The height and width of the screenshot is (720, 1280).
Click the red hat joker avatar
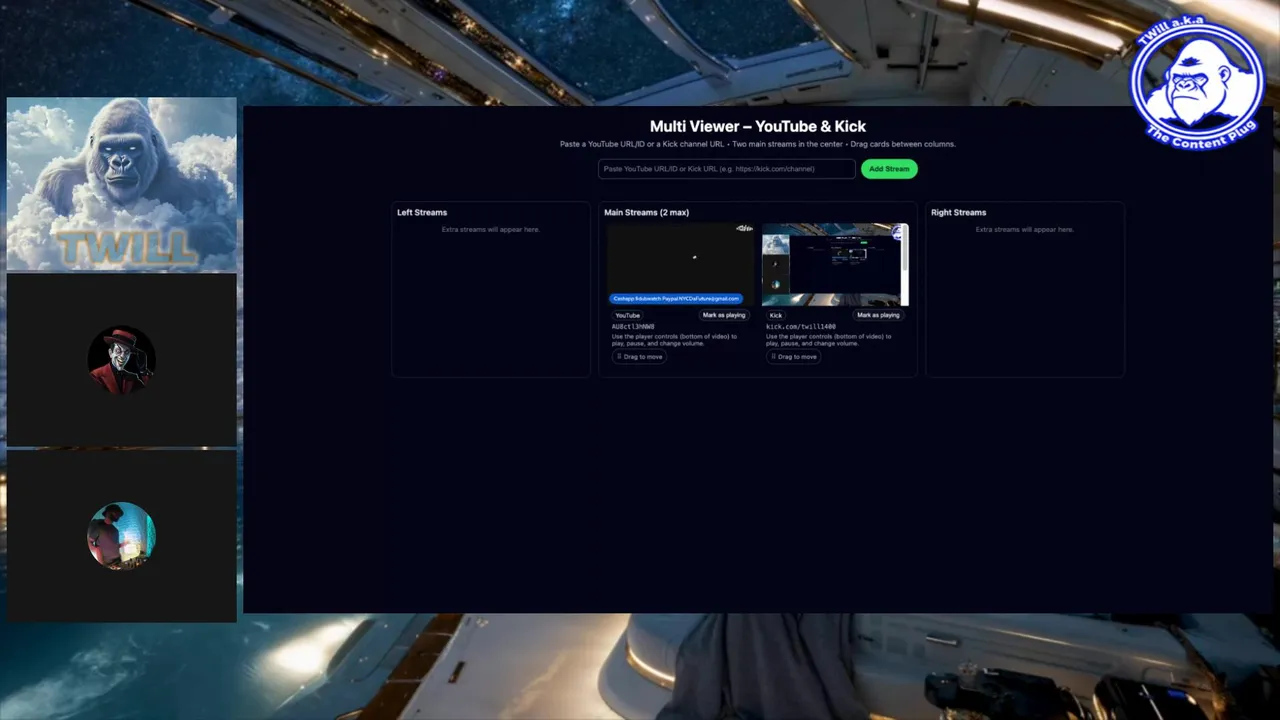click(121, 359)
